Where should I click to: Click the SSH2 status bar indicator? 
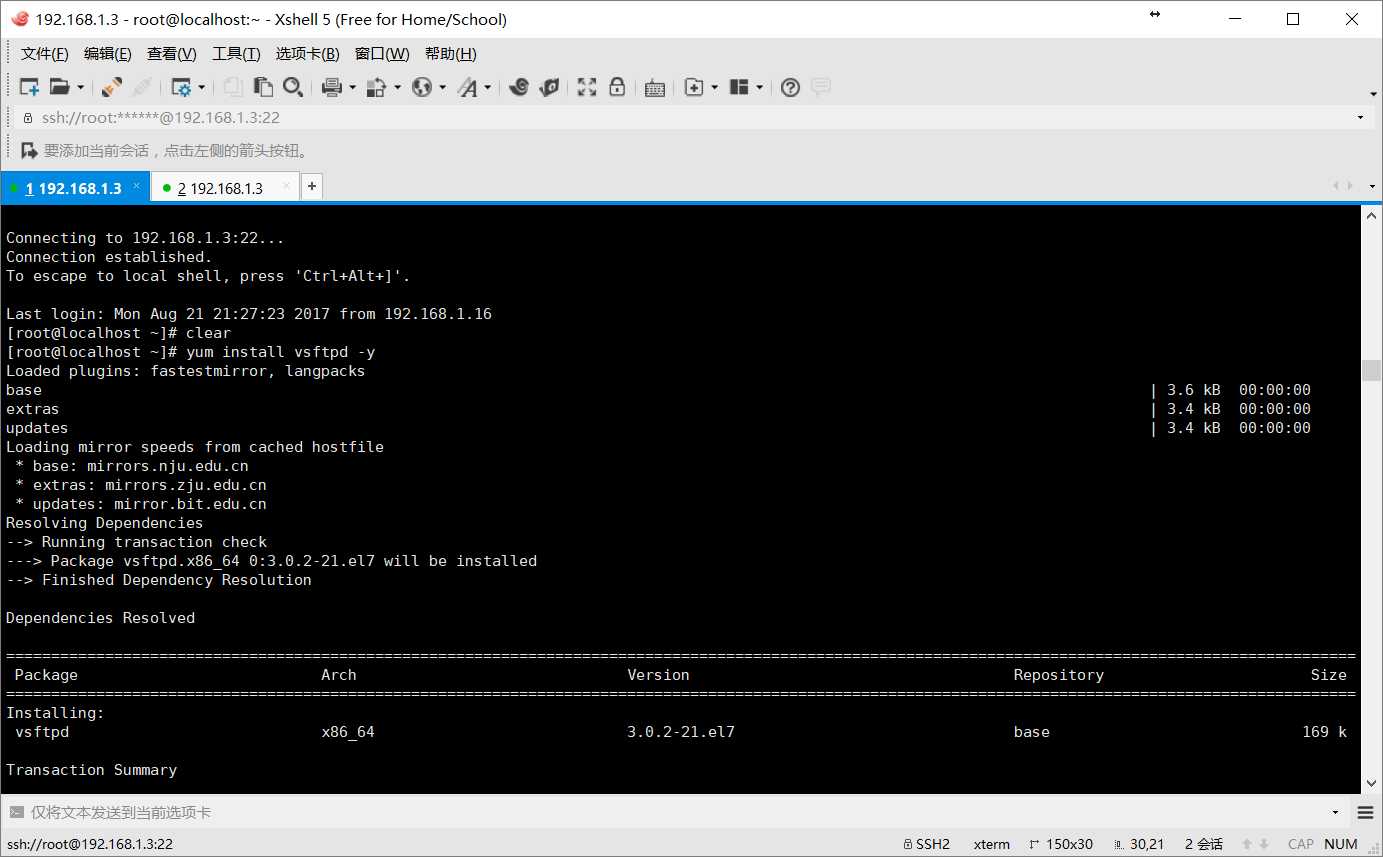click(926, 844)
